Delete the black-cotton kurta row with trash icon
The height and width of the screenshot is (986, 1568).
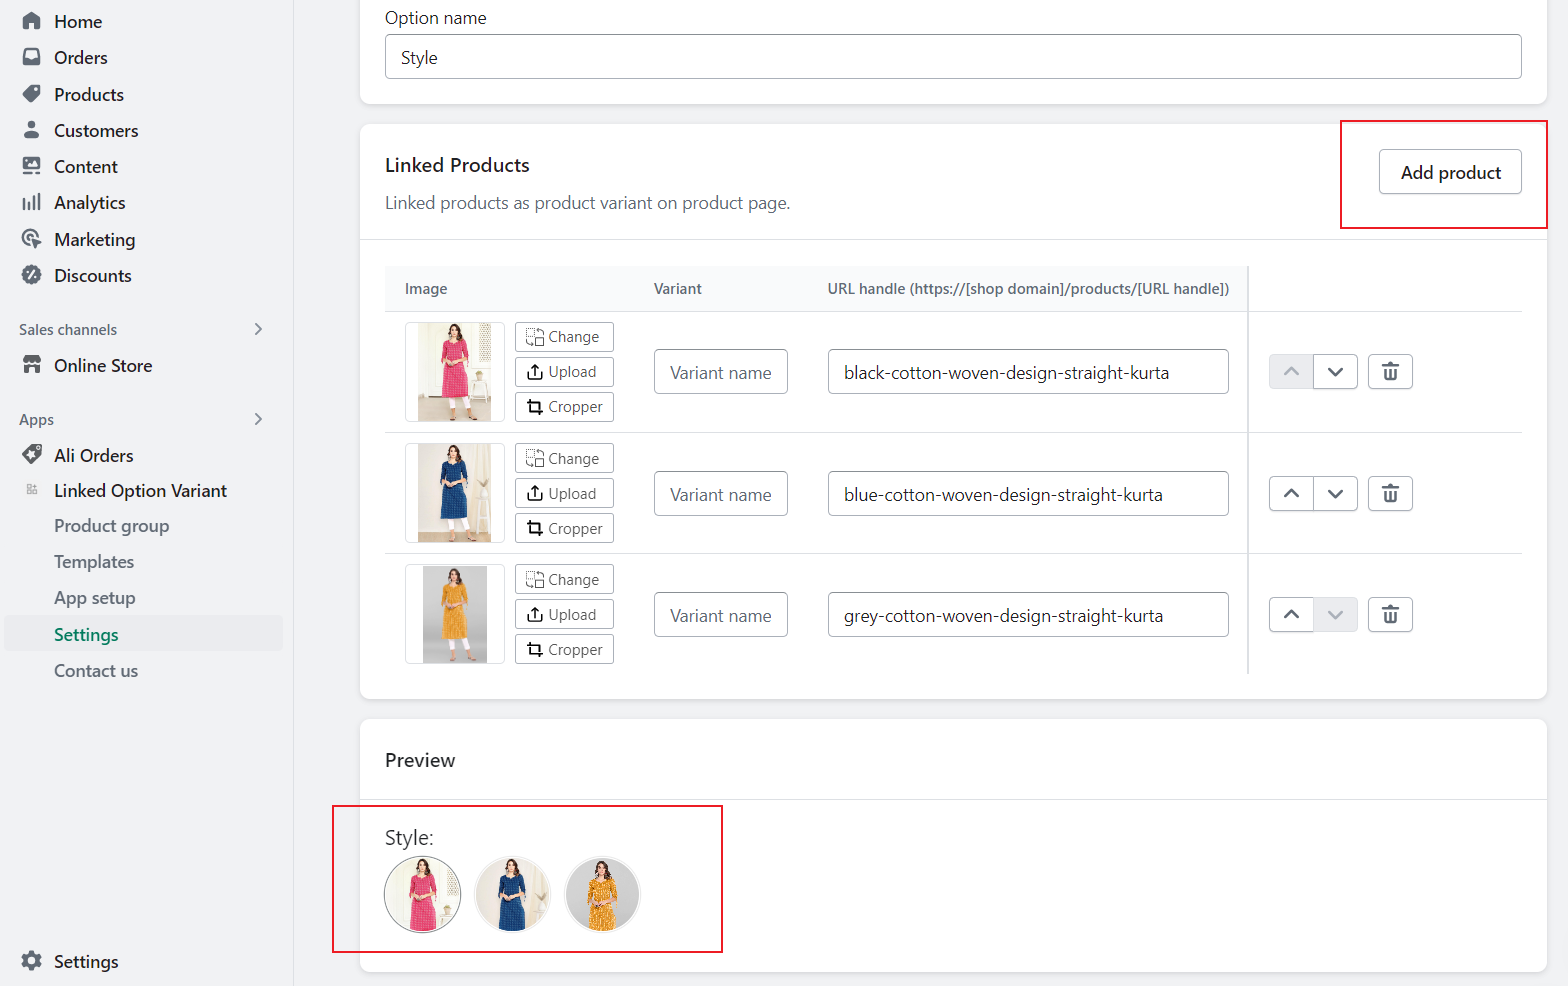click(x=1389, y=372)
